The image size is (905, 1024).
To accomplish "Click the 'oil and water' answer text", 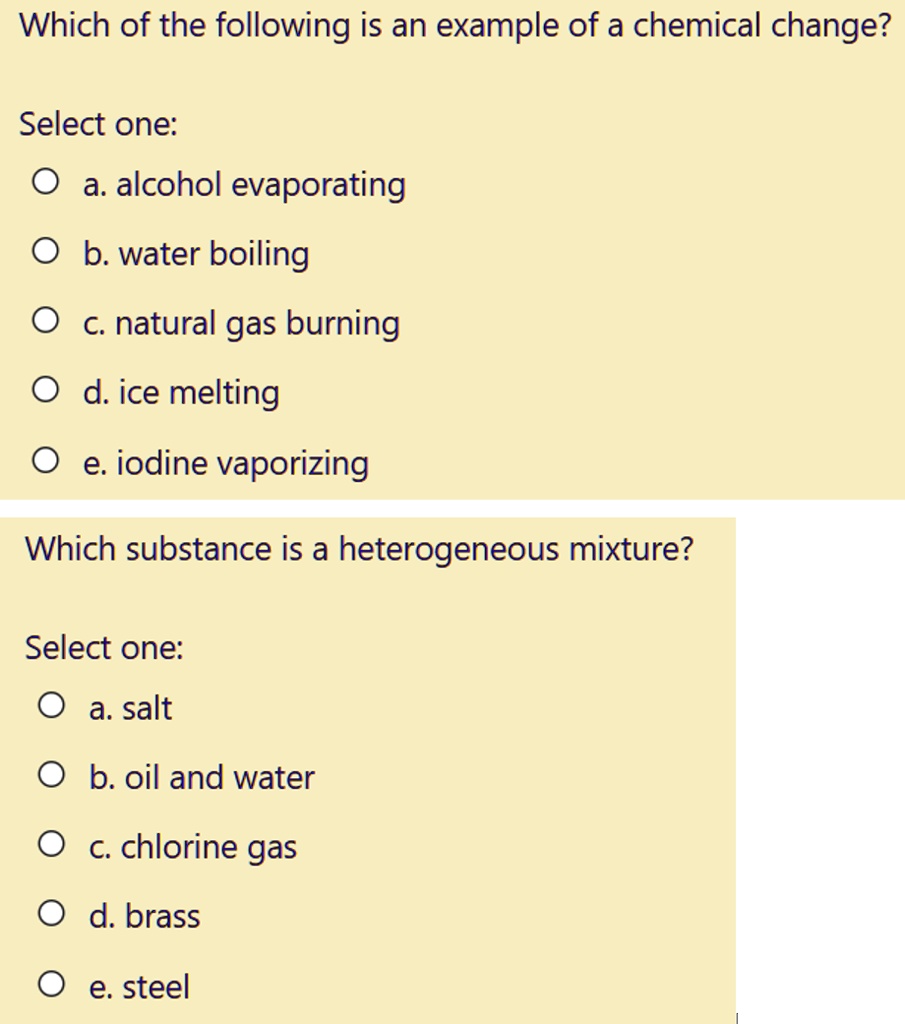I will pyautogui.click(x=202, y=776).
